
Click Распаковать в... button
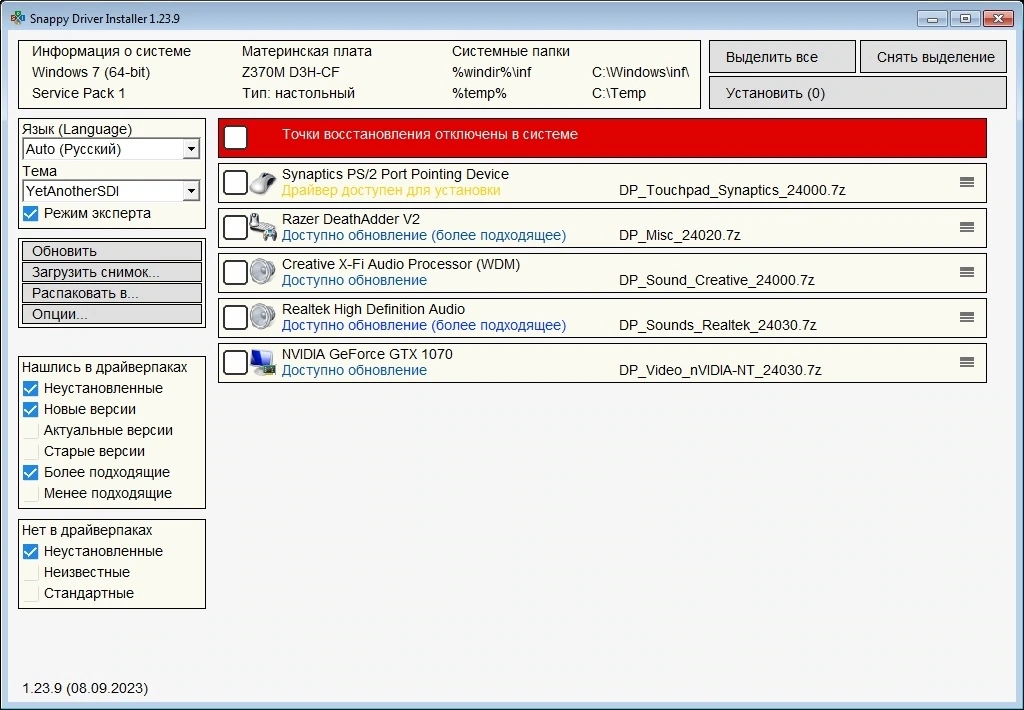(x=112, y=293)
